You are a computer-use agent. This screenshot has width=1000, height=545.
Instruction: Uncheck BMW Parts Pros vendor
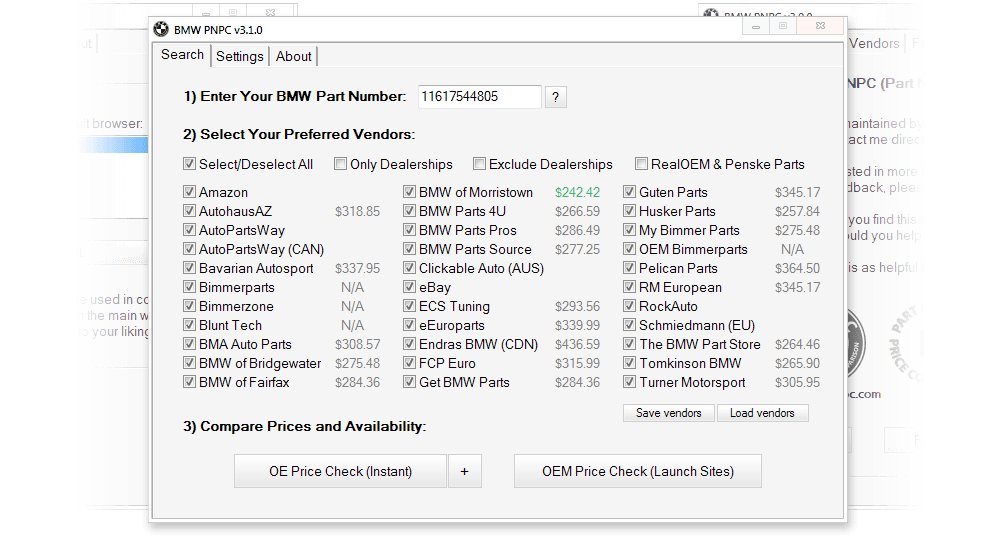click(409, 229)
